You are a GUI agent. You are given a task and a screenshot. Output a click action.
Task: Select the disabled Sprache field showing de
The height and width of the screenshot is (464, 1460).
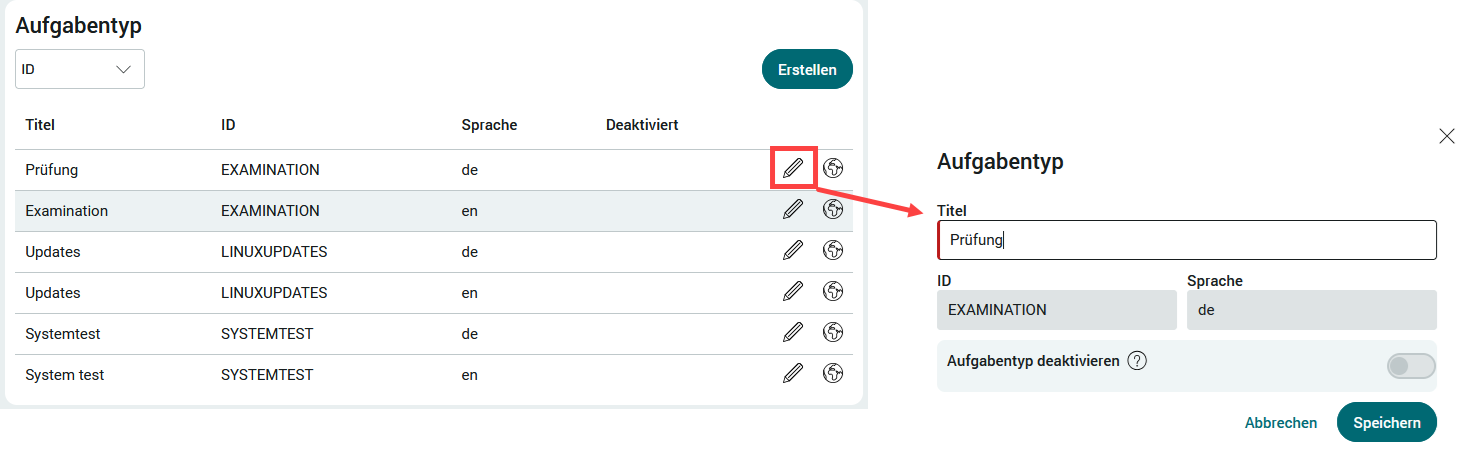[x=1310, y=310]
